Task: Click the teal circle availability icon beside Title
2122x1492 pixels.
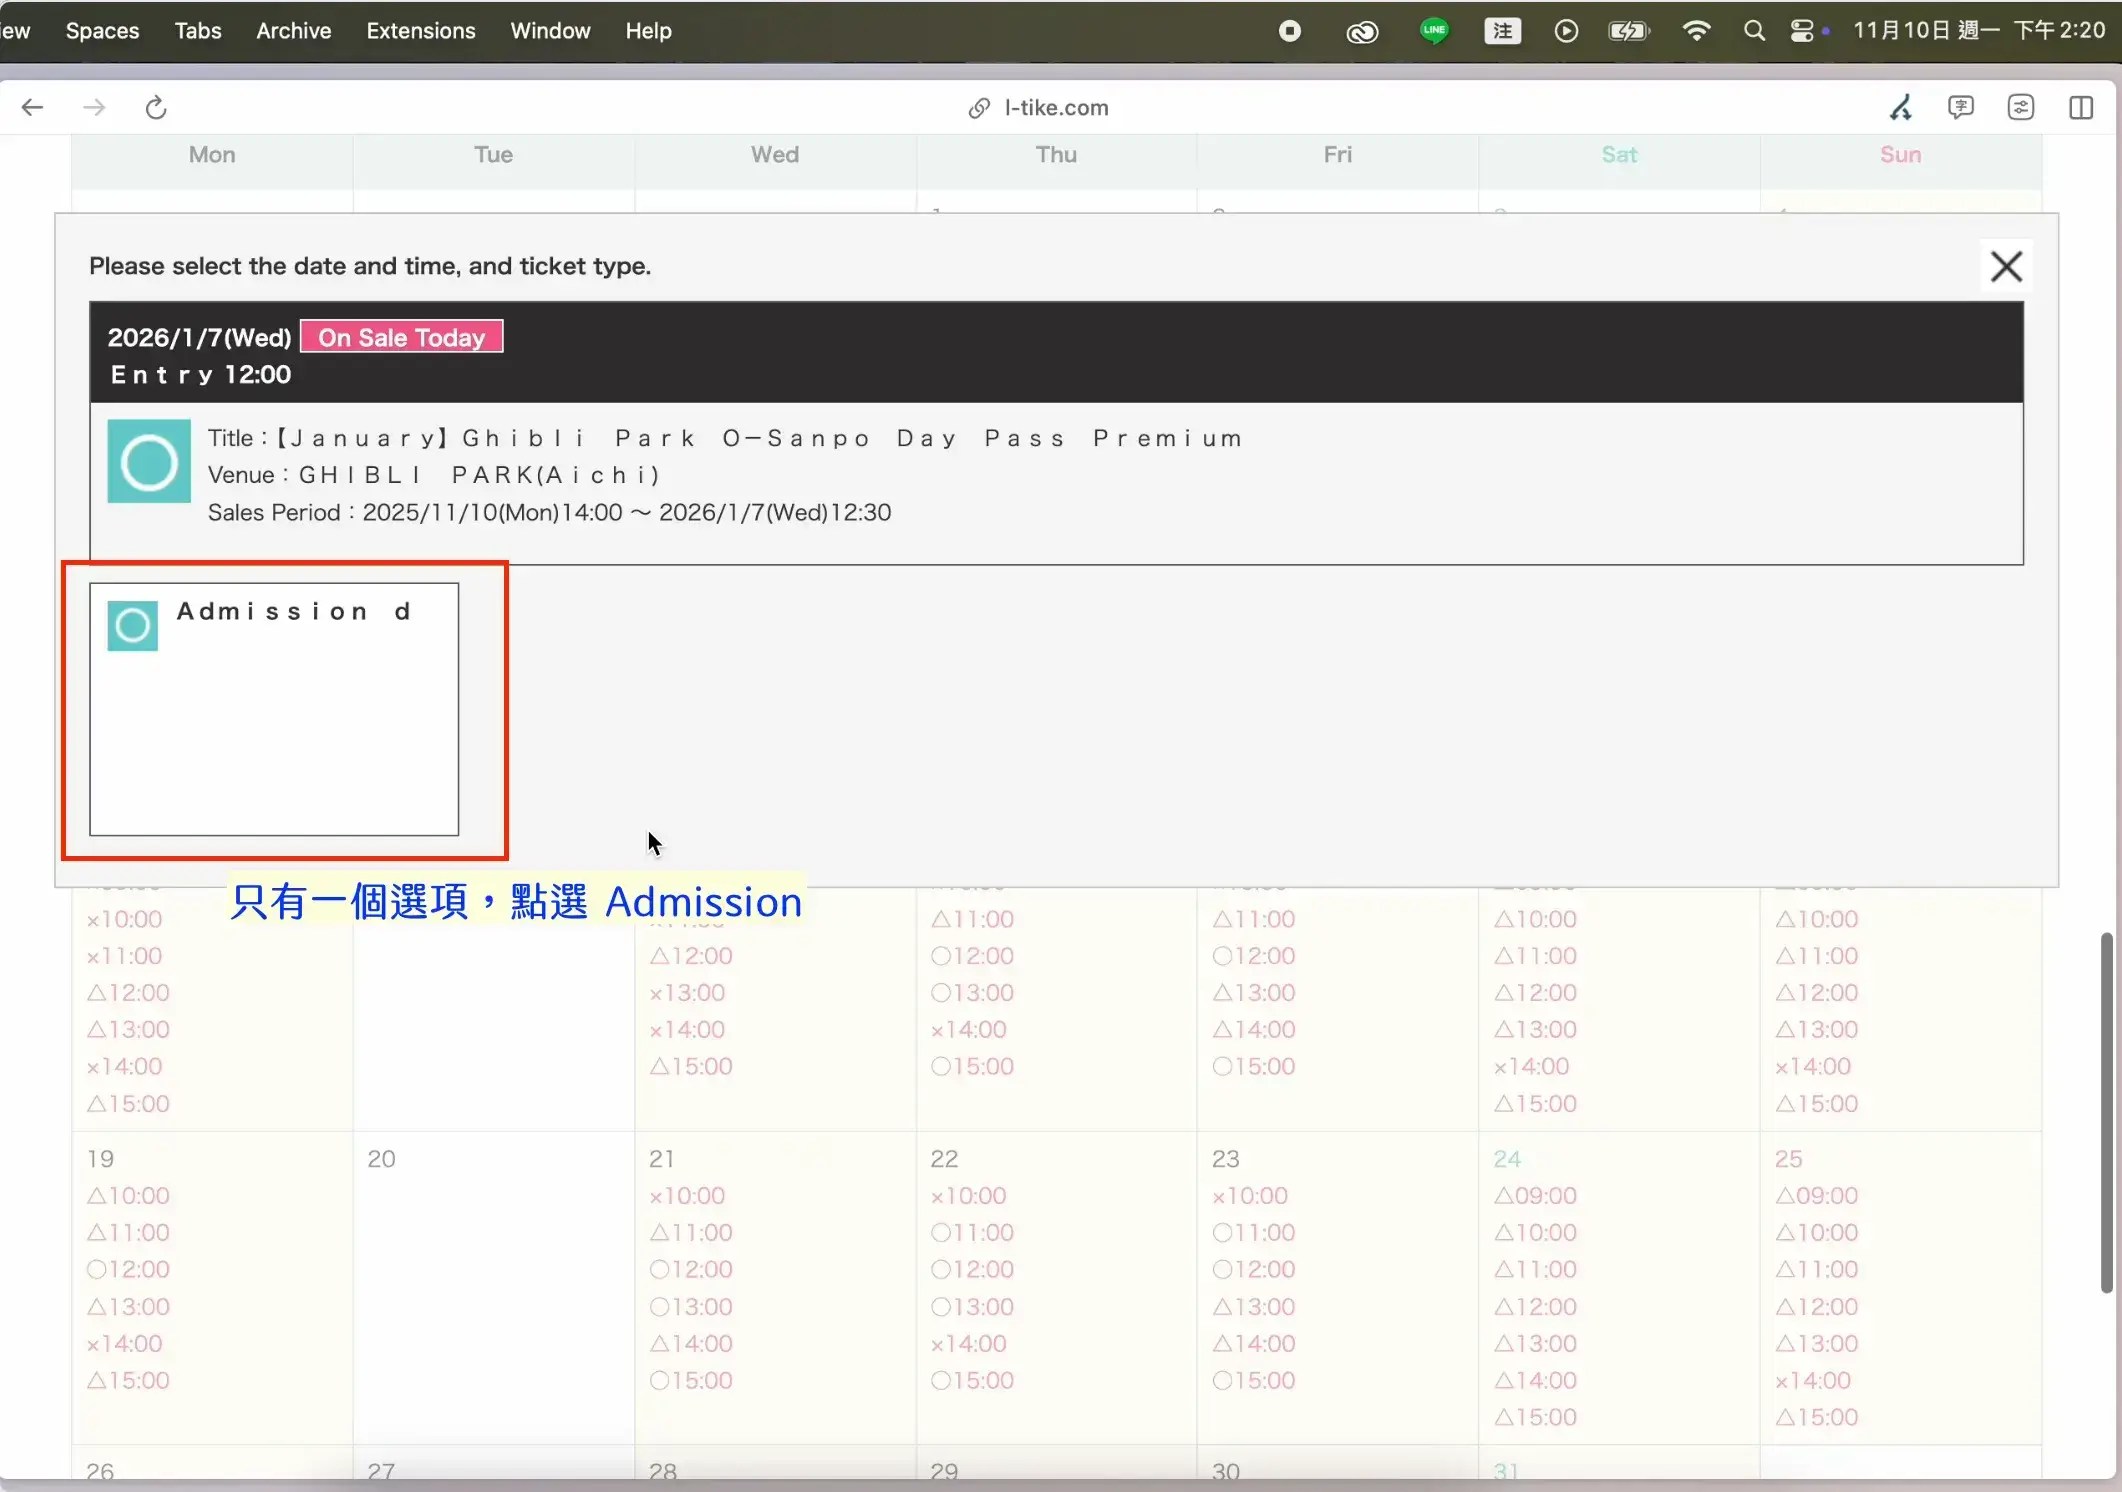Action: [149, 461]
